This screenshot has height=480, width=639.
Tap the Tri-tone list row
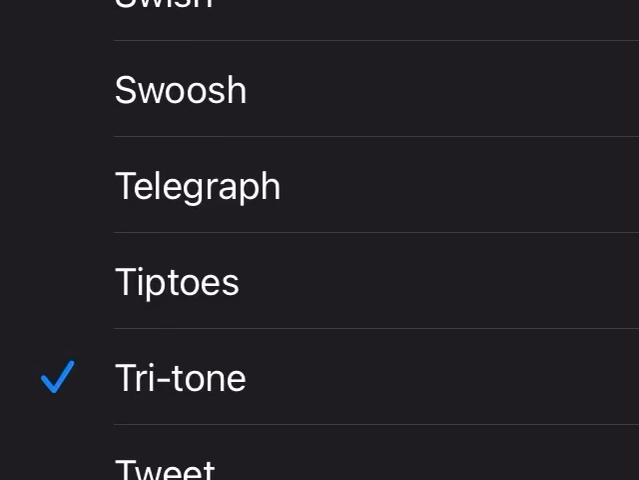click(320, 378)
